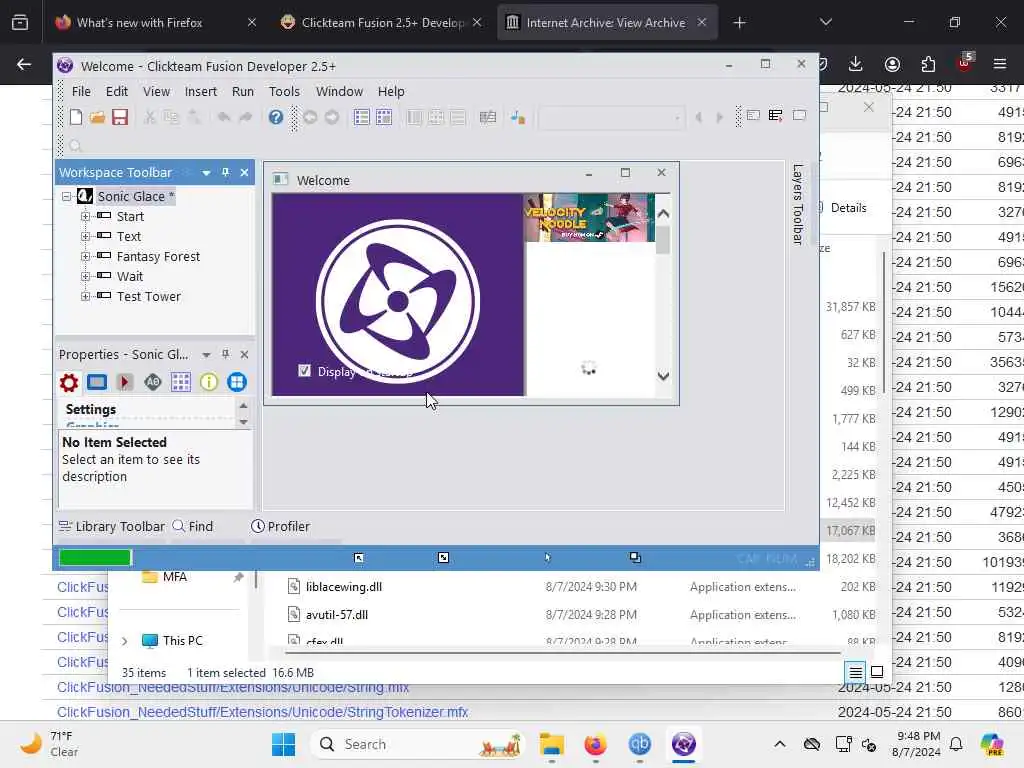Image resolution: width=1024 pixels, height=768 pixels.
Task: Open the Profiler tab
Action: point(280,526)
